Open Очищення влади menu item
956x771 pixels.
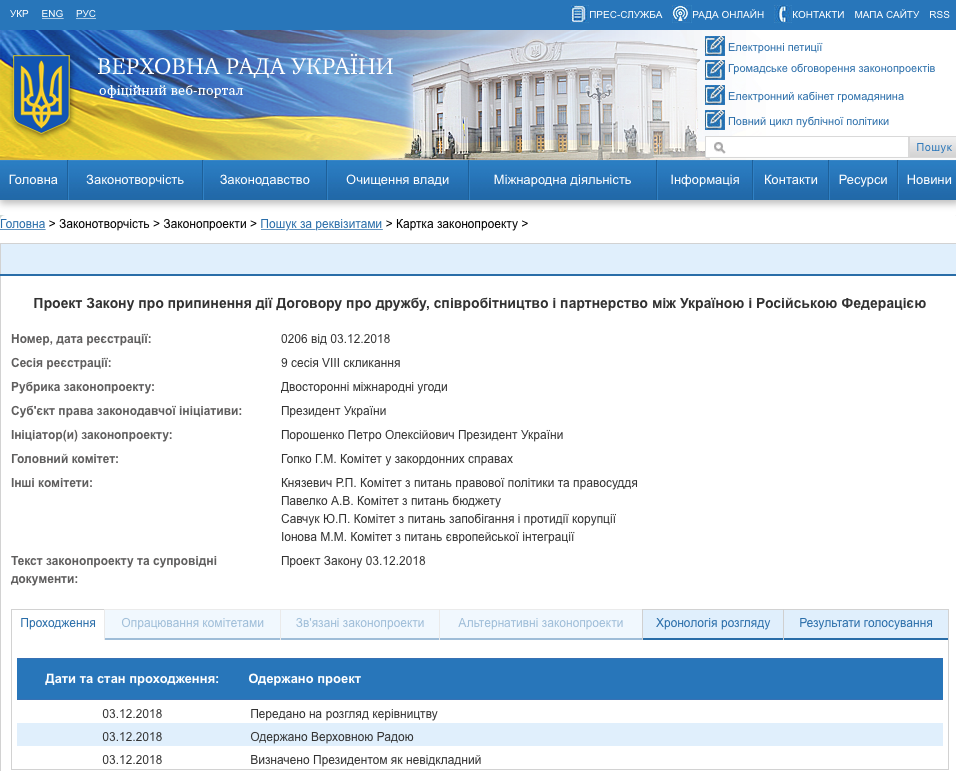pyautogui.click(x=398, y=180)
